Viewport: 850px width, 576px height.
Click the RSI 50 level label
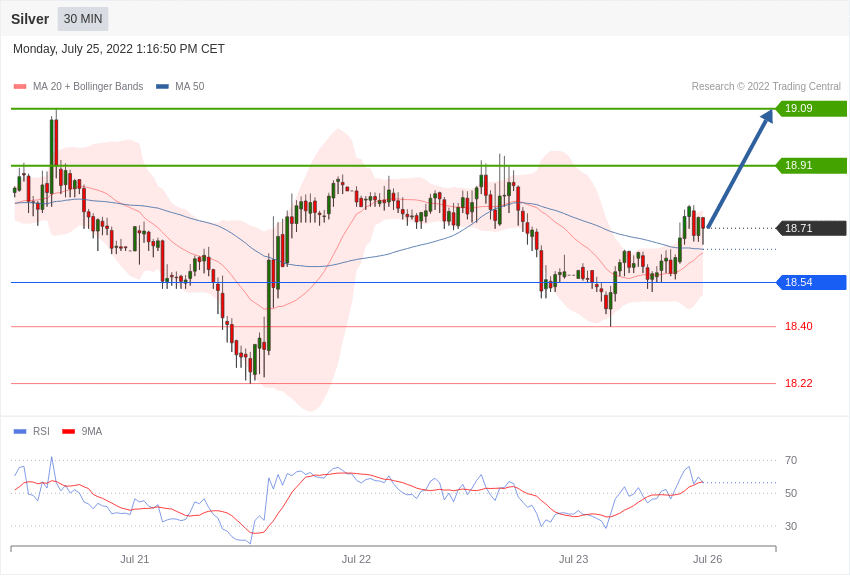point(791,493)
